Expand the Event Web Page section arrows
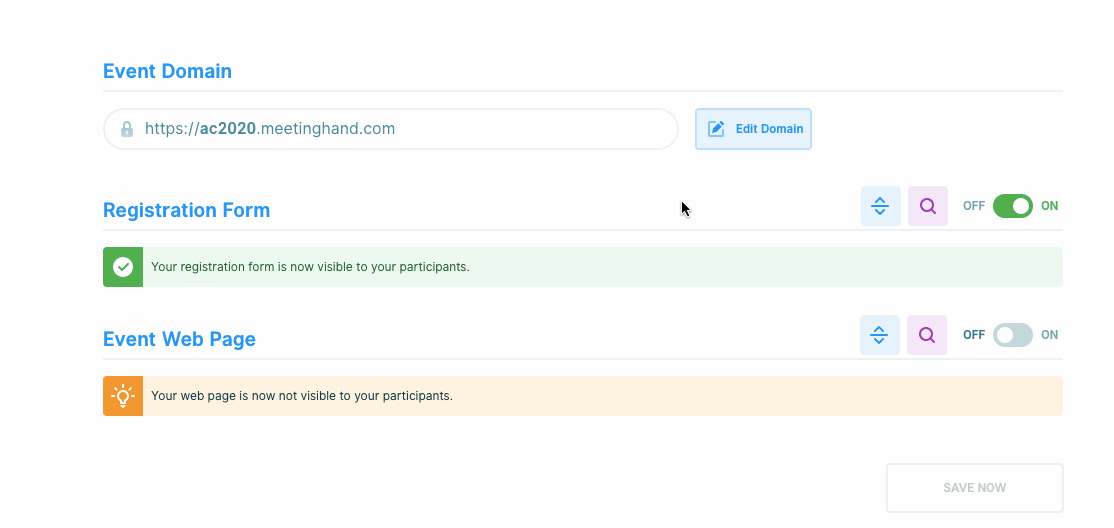The image size is (1114, 528). click(880, 335)
